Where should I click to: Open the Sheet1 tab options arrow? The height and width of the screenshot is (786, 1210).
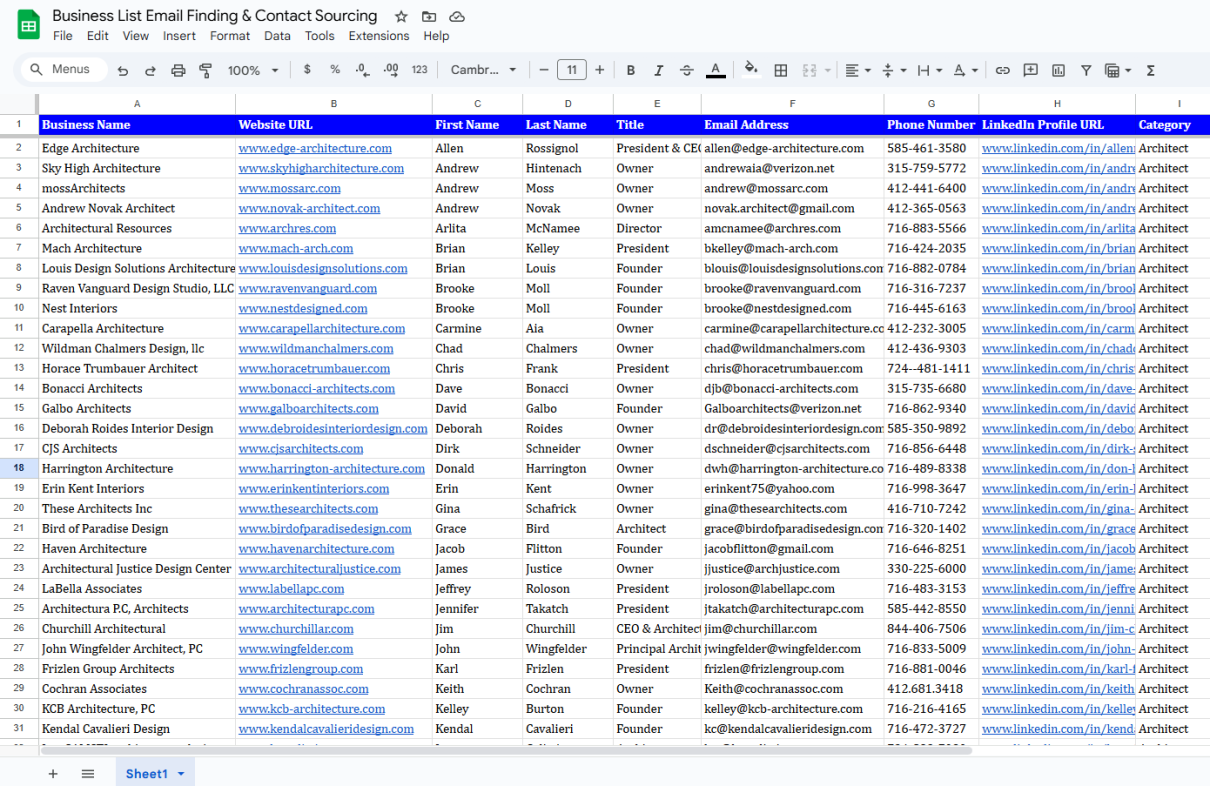coord(181,774)
